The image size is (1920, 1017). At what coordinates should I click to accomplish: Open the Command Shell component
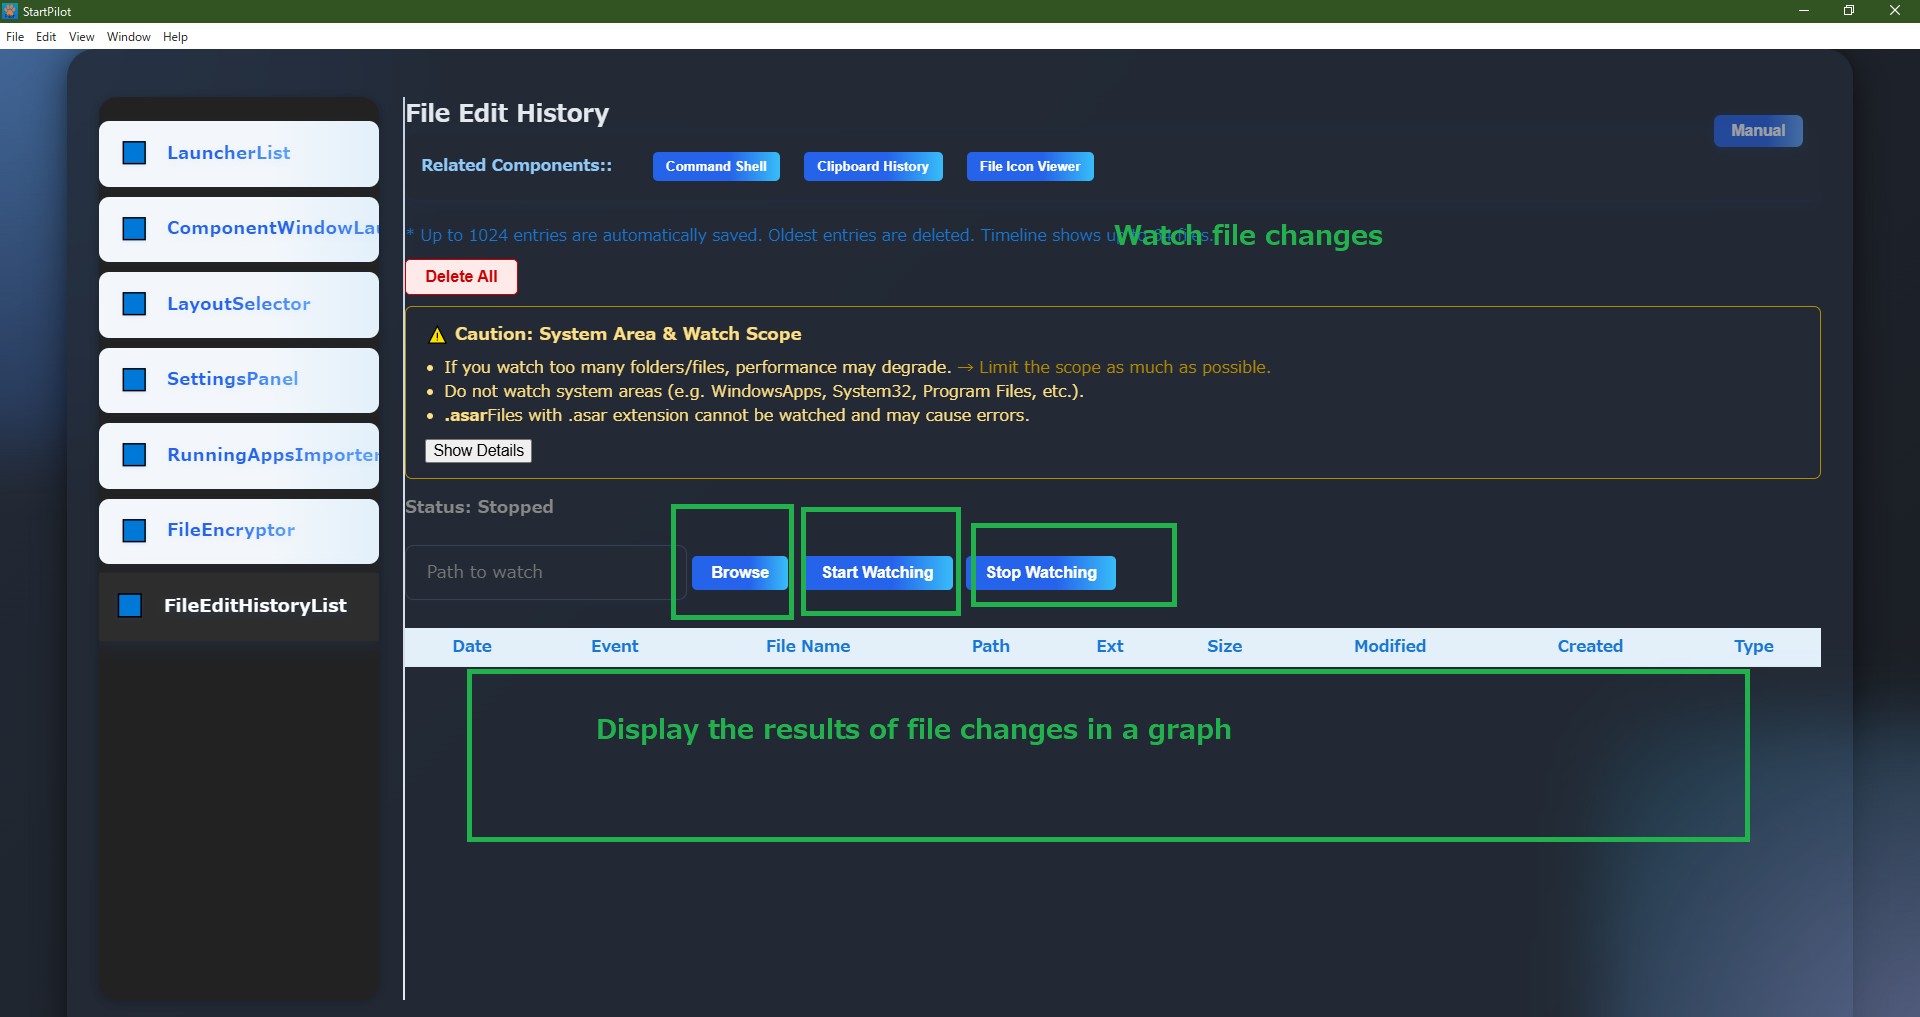pos(716,167)
